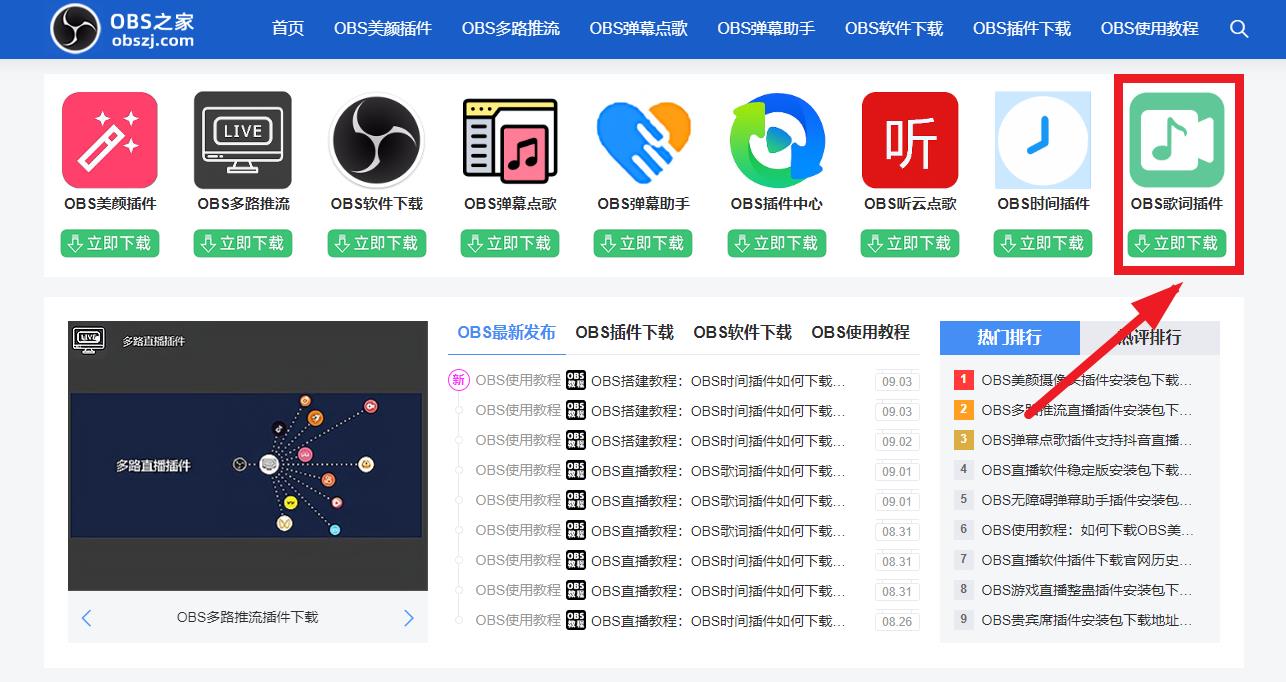This screenshot has width=1286, height=682.
Task: Select the OBS使用教程 navigation item
Action: coord(1149,29)
